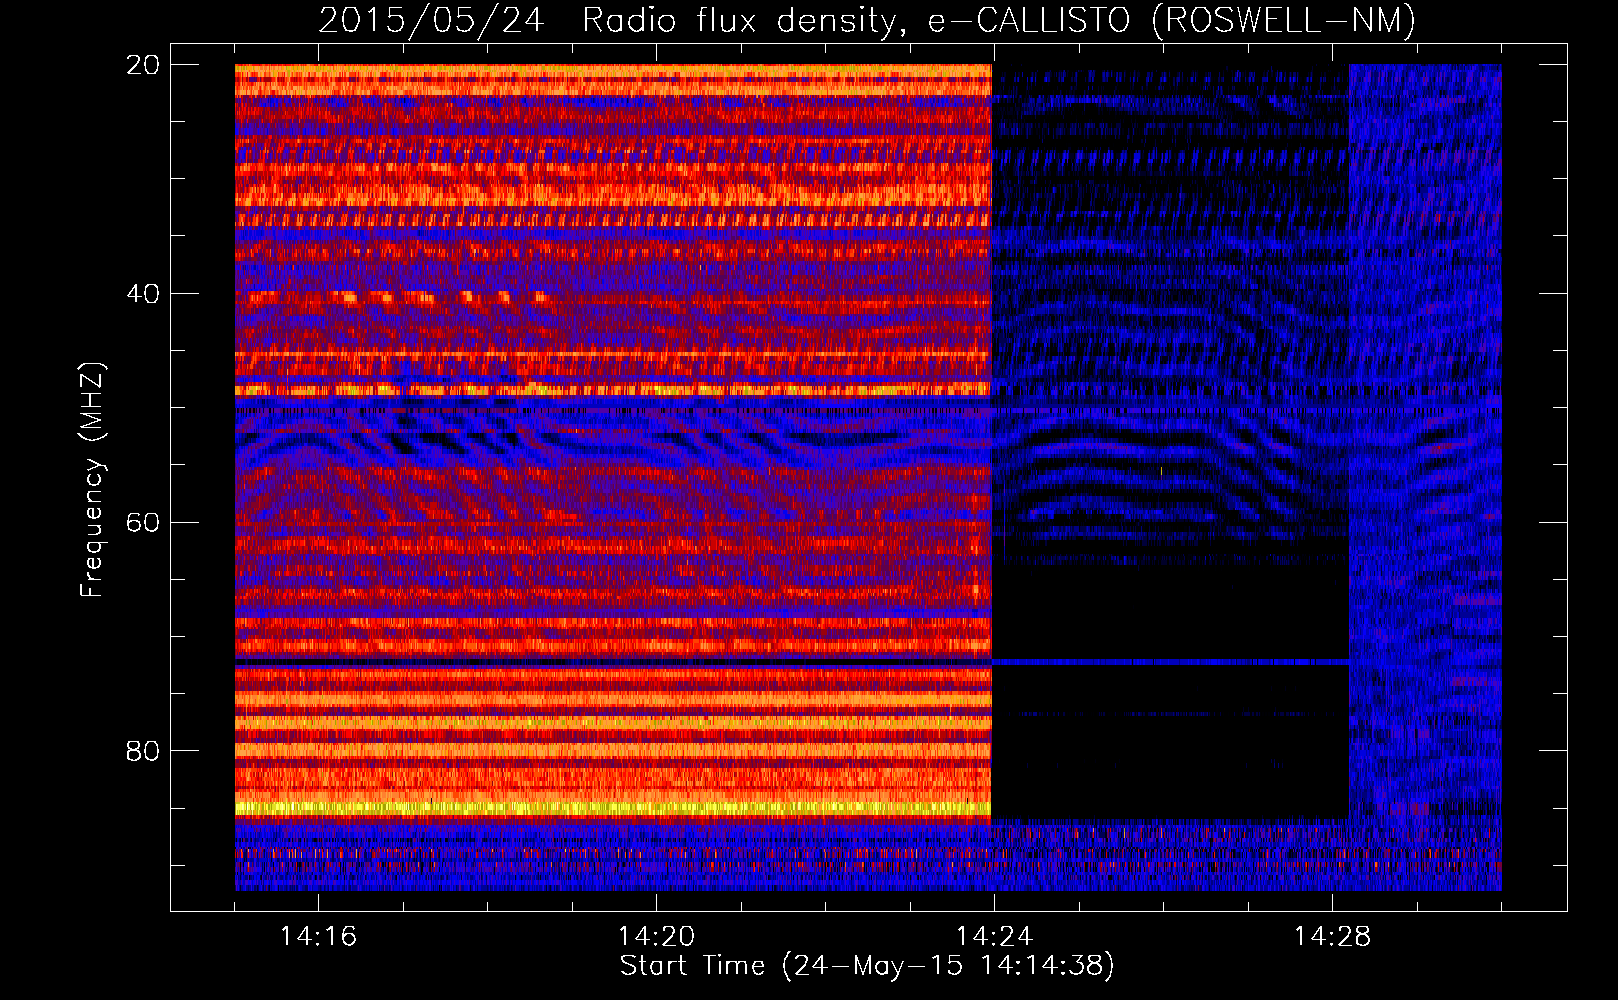Click the "Frequency (MHZ)" axis label
This screenshot has height=1000, width=1618.
tap(92, 480)
